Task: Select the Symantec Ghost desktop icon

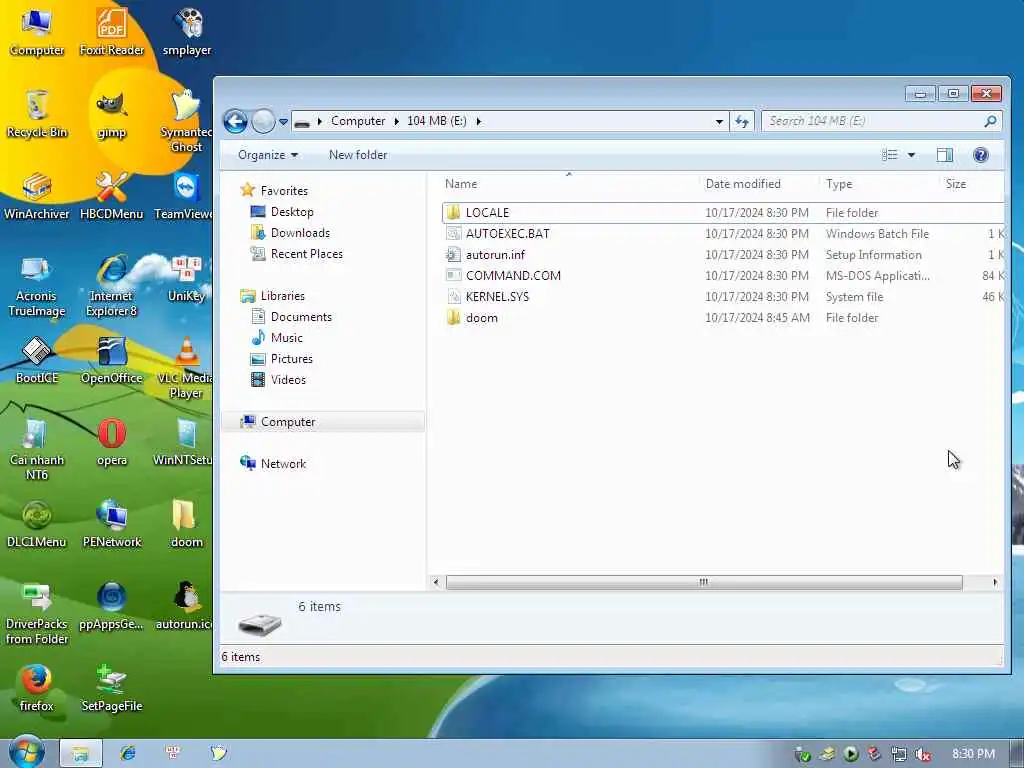Action: (187, 121)
